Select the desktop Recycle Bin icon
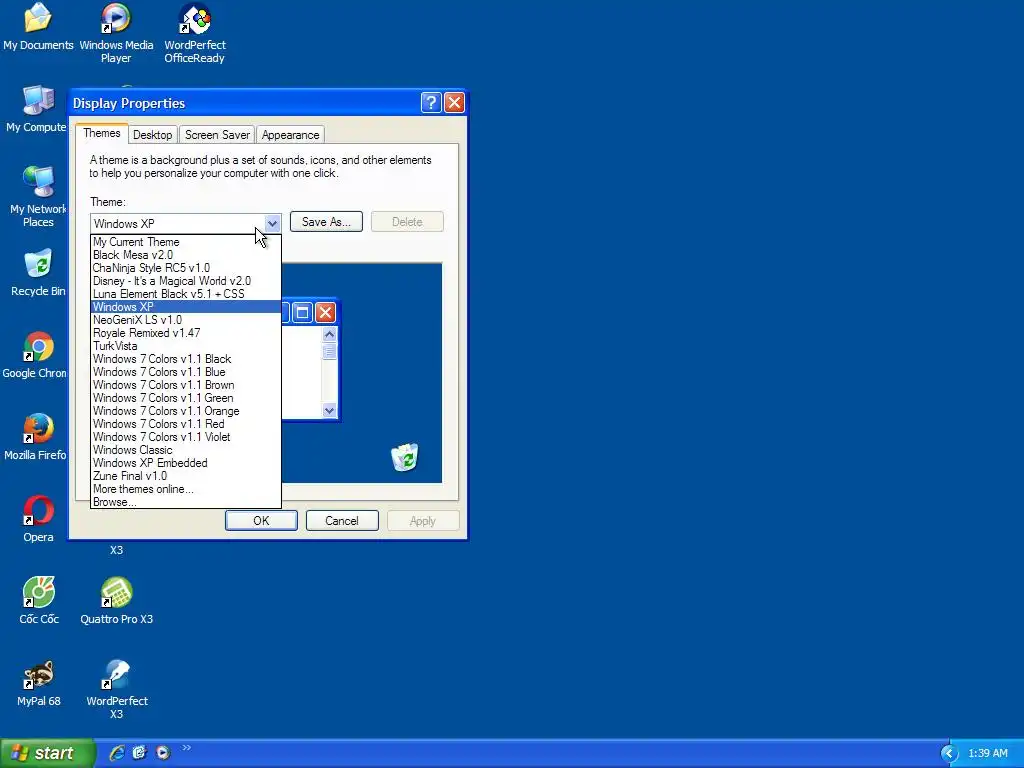The height and width of the screenshot is (768, 1024). 38,273
